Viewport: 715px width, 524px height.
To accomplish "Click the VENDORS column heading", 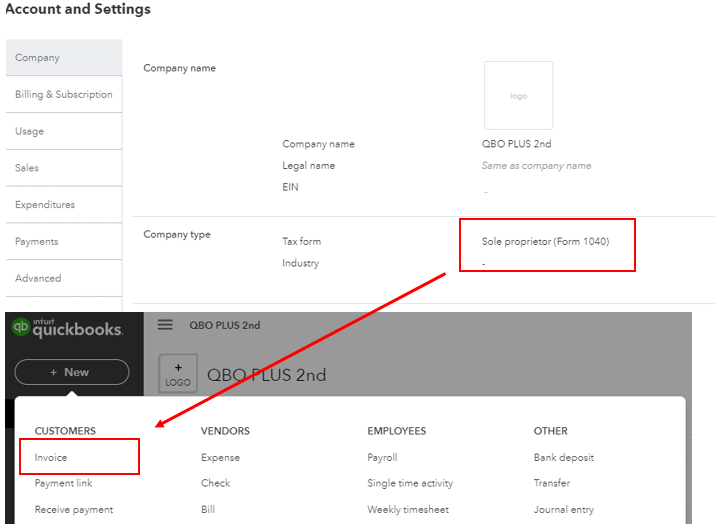I will coord(225,431).
